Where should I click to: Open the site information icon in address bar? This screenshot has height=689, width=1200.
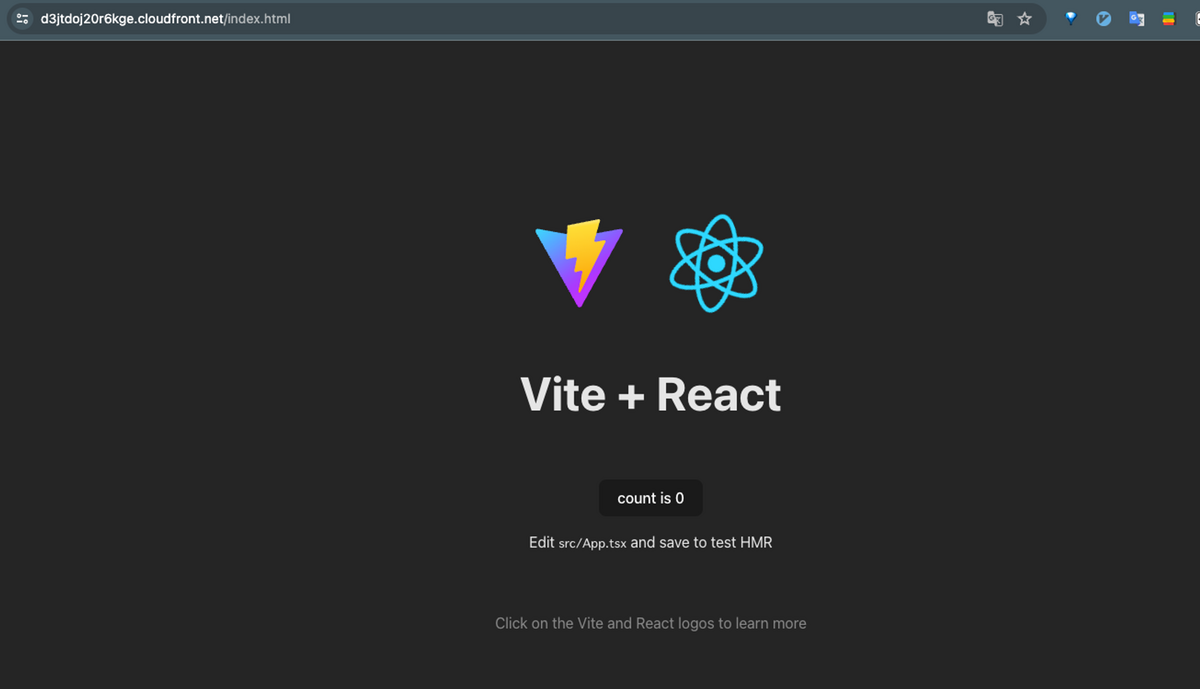tap(23, 18)
